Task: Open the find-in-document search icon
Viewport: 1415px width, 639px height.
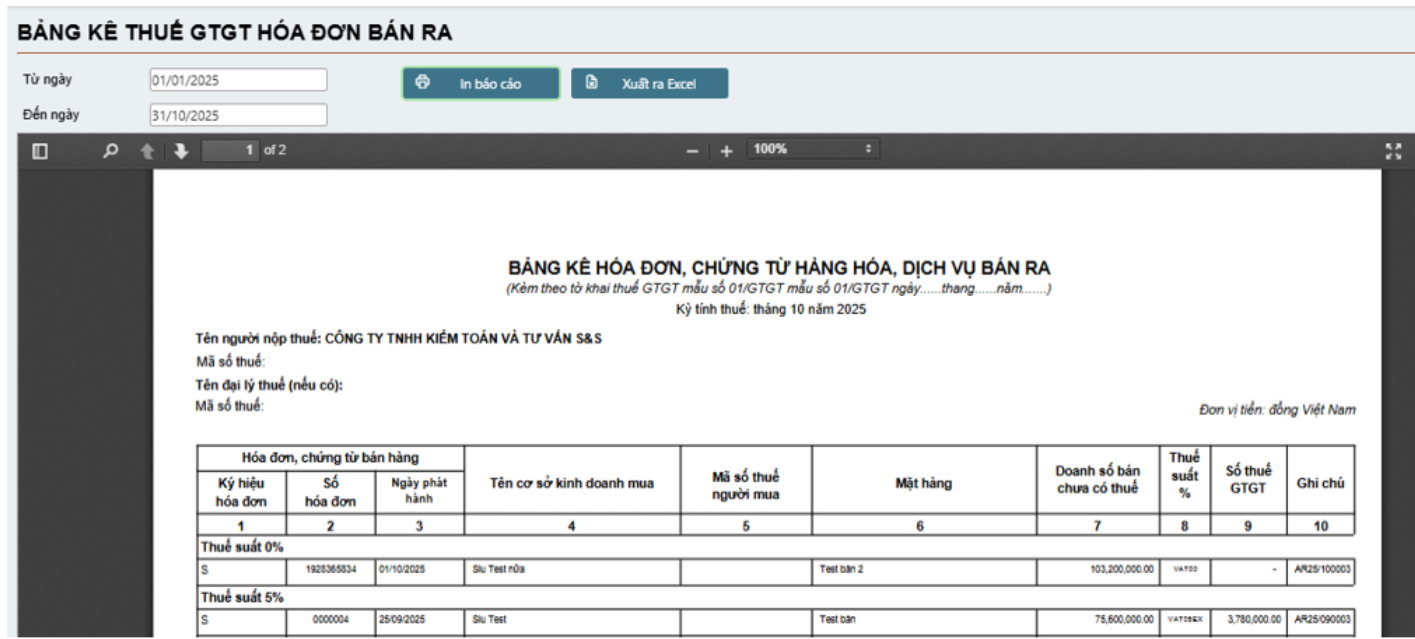Action: 111,151
